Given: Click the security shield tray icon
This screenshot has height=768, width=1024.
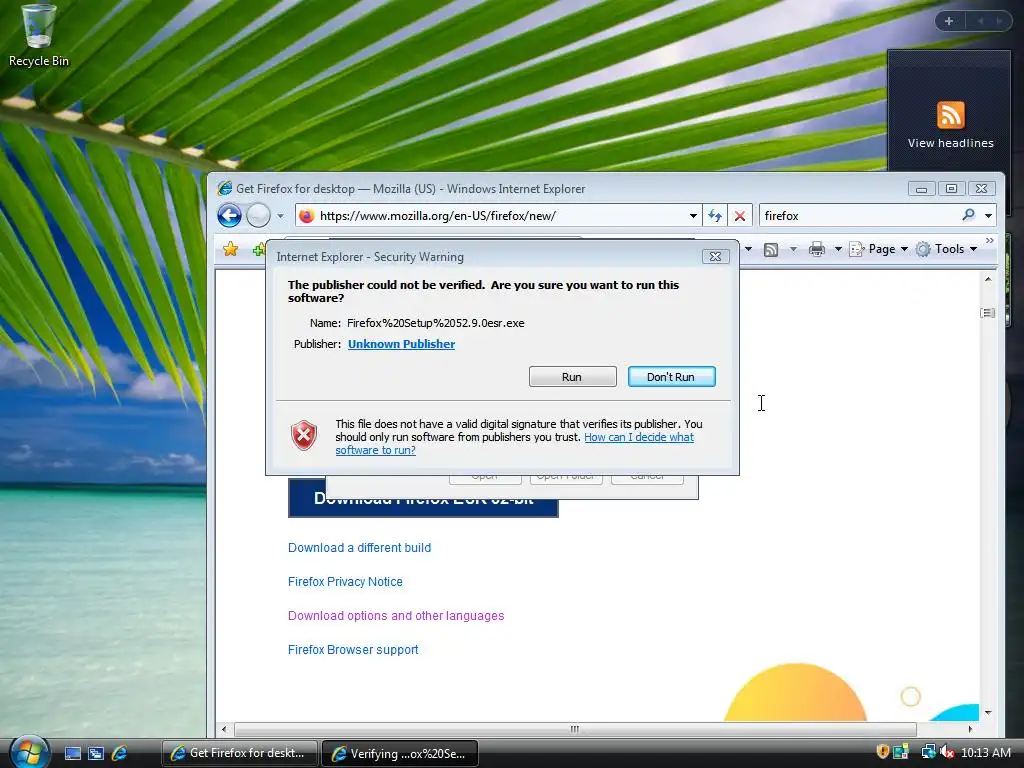Looking at the screenshot, I should [x=882, y=752].
